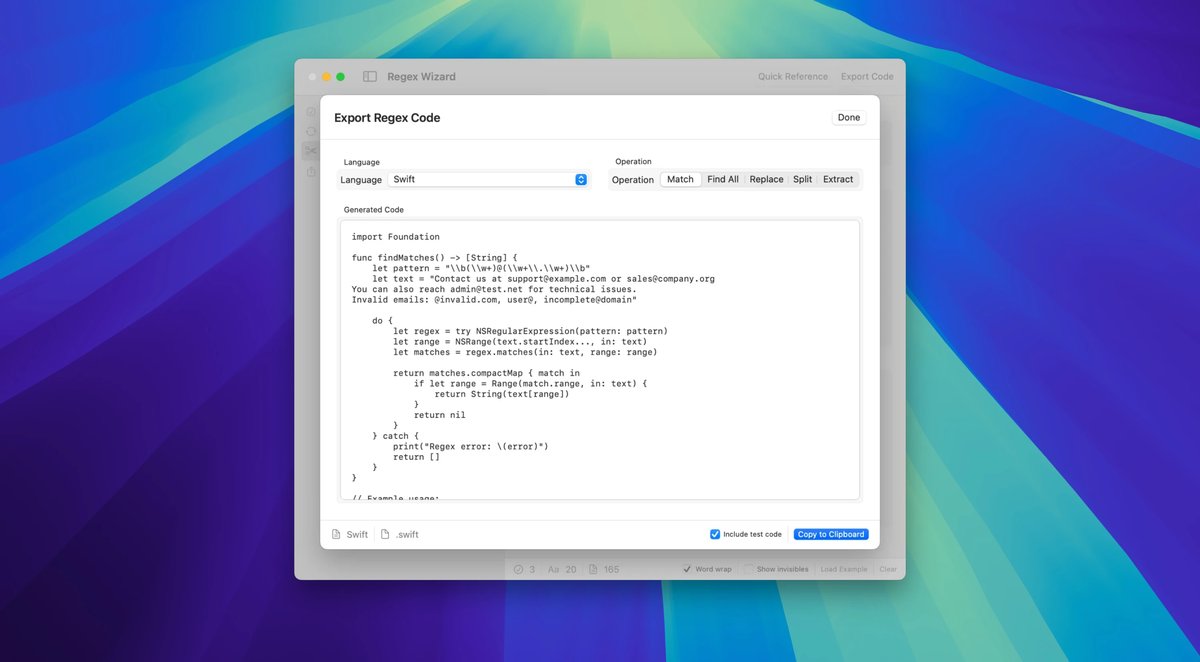1200x662 pixels.
Task: Open Quick Reference in the toolbar
Action: [792, 76]
